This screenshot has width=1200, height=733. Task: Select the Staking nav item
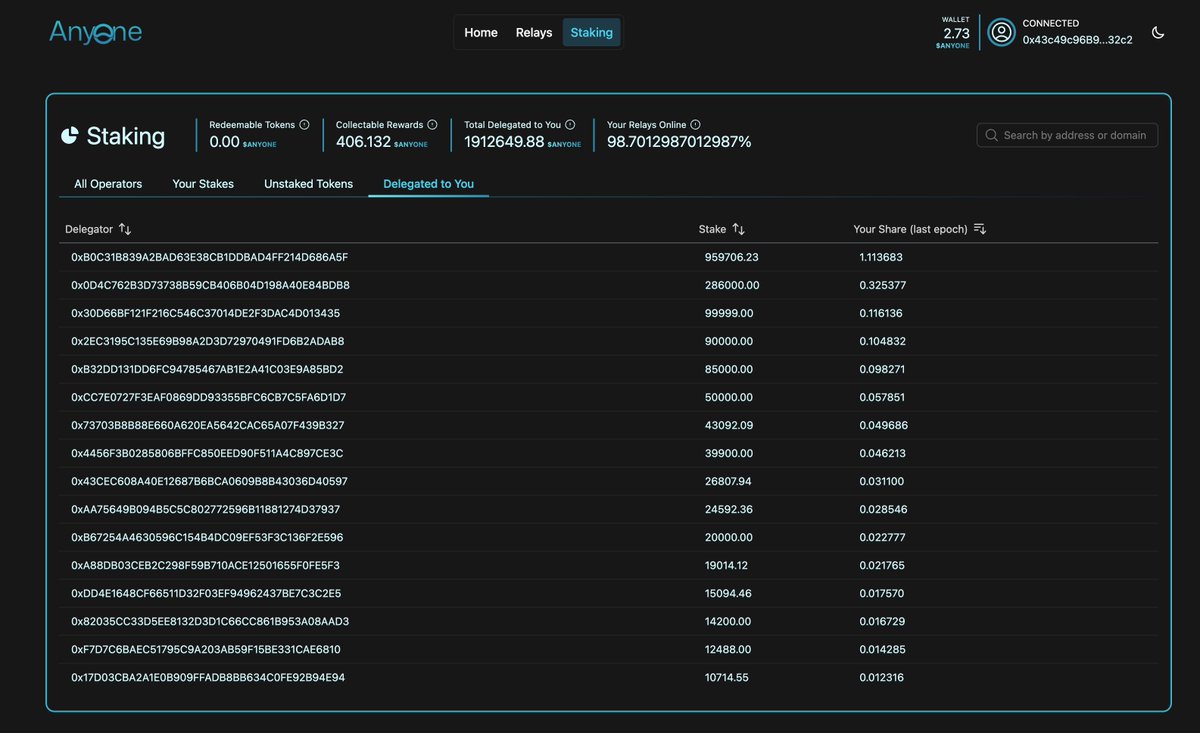(x=592, y=32)
